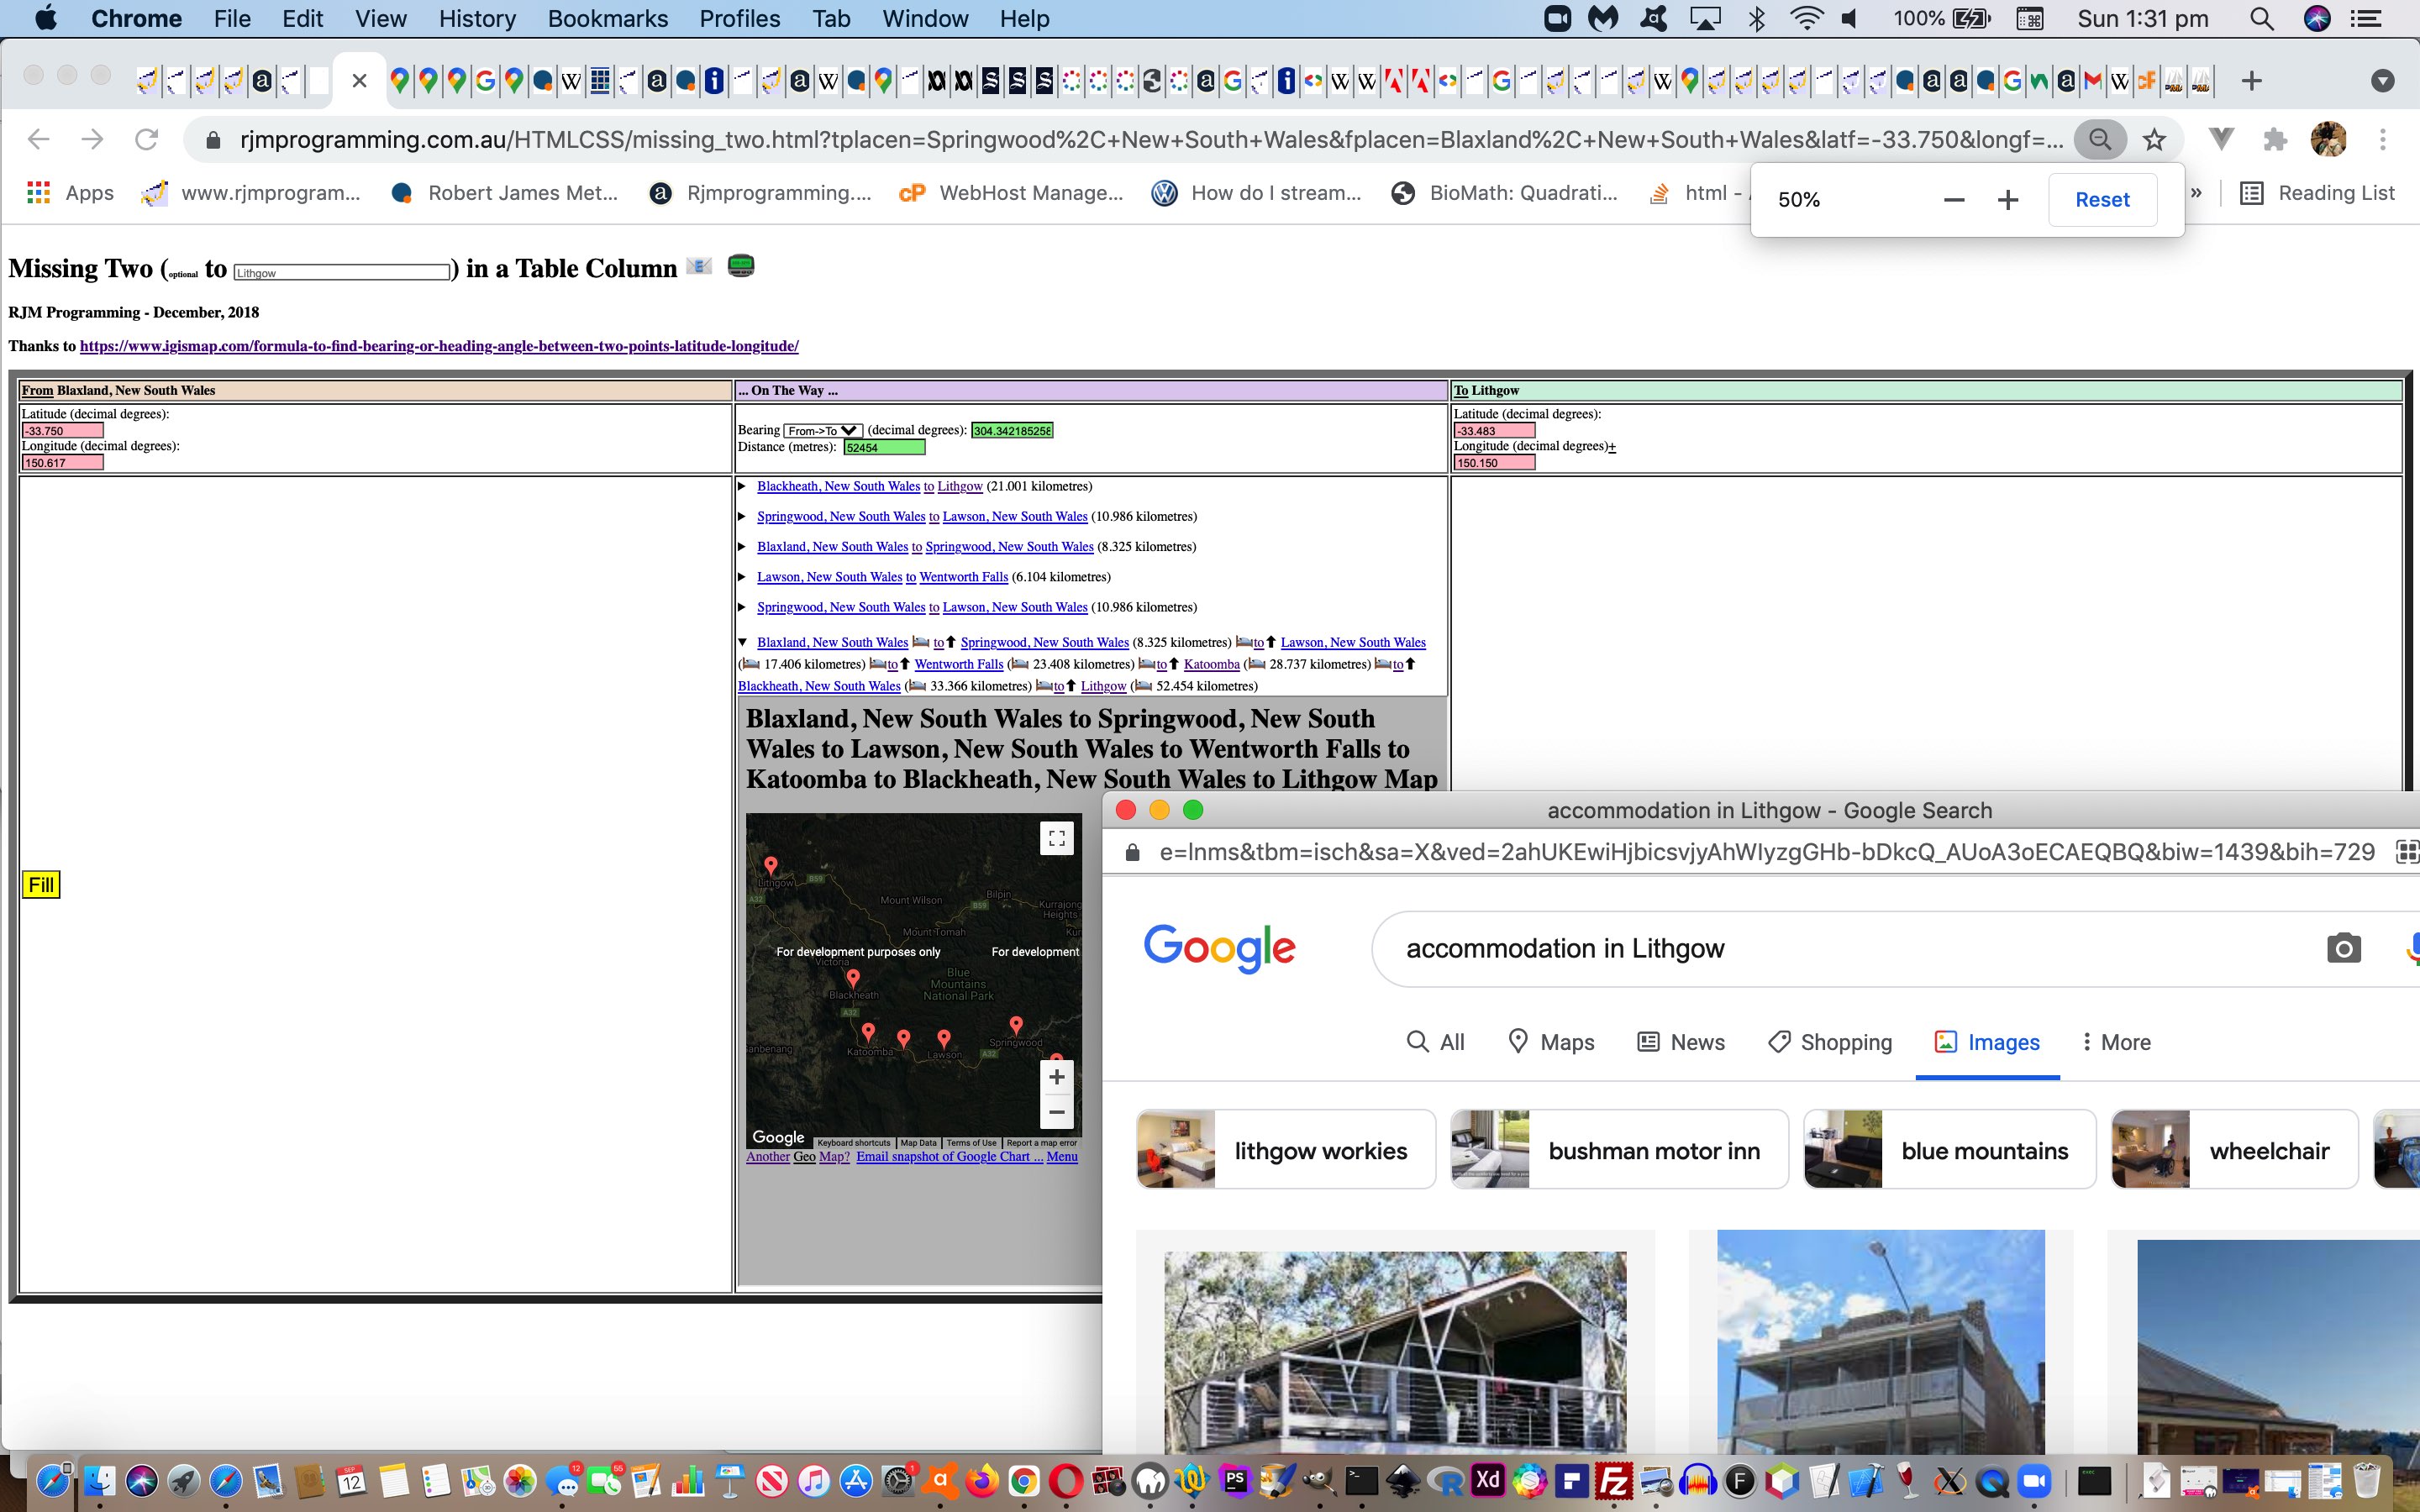Image resolution: width=2420 pixels, height=1512 pixels.
Task: Switch to News results tab
Action: (x=1680, y=1042)
